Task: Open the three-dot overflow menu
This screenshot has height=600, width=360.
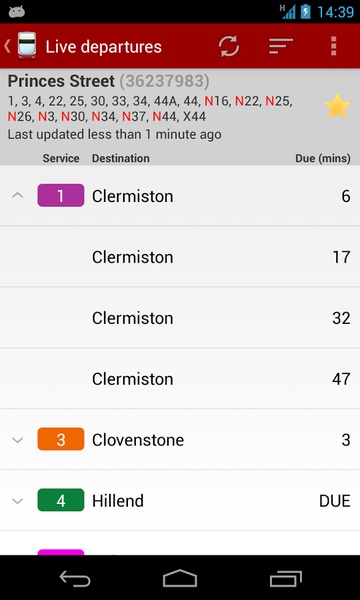Action: pyautogui.click(x=334, y=46)
